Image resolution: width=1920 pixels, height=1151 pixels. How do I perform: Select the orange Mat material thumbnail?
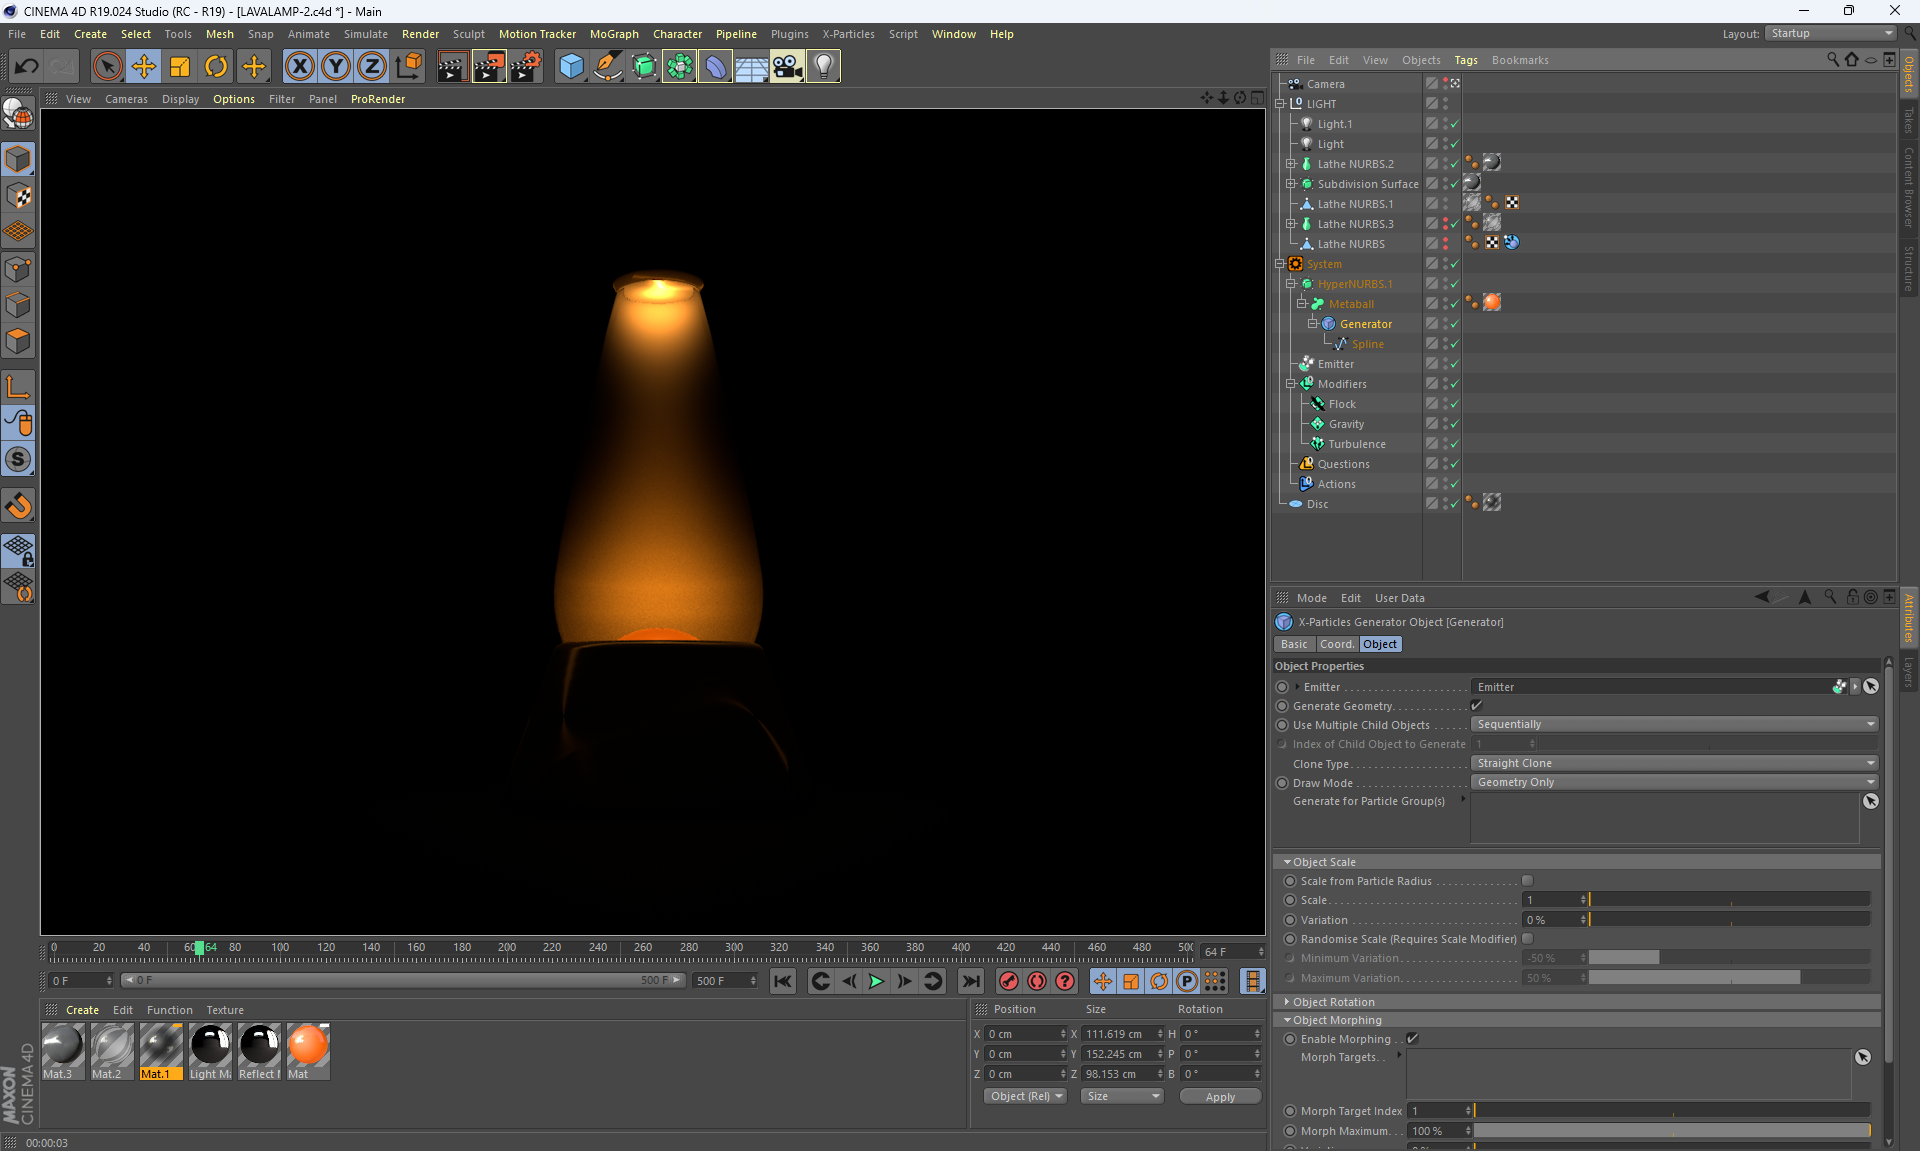pos(308,1046)
